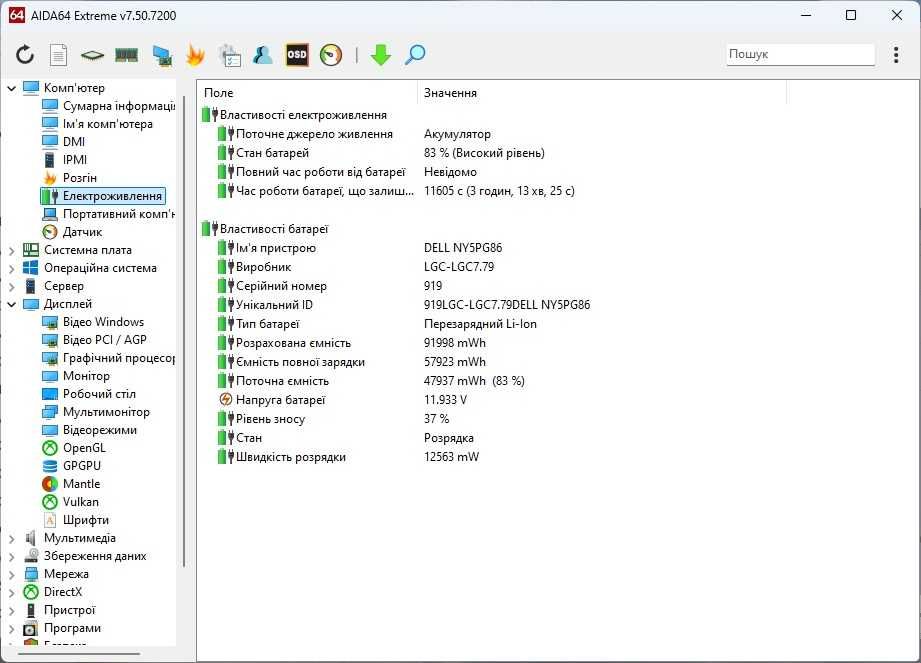Expand the Програми tree node
This screenshot has width=921, height=663.
[x=11, y=628]
